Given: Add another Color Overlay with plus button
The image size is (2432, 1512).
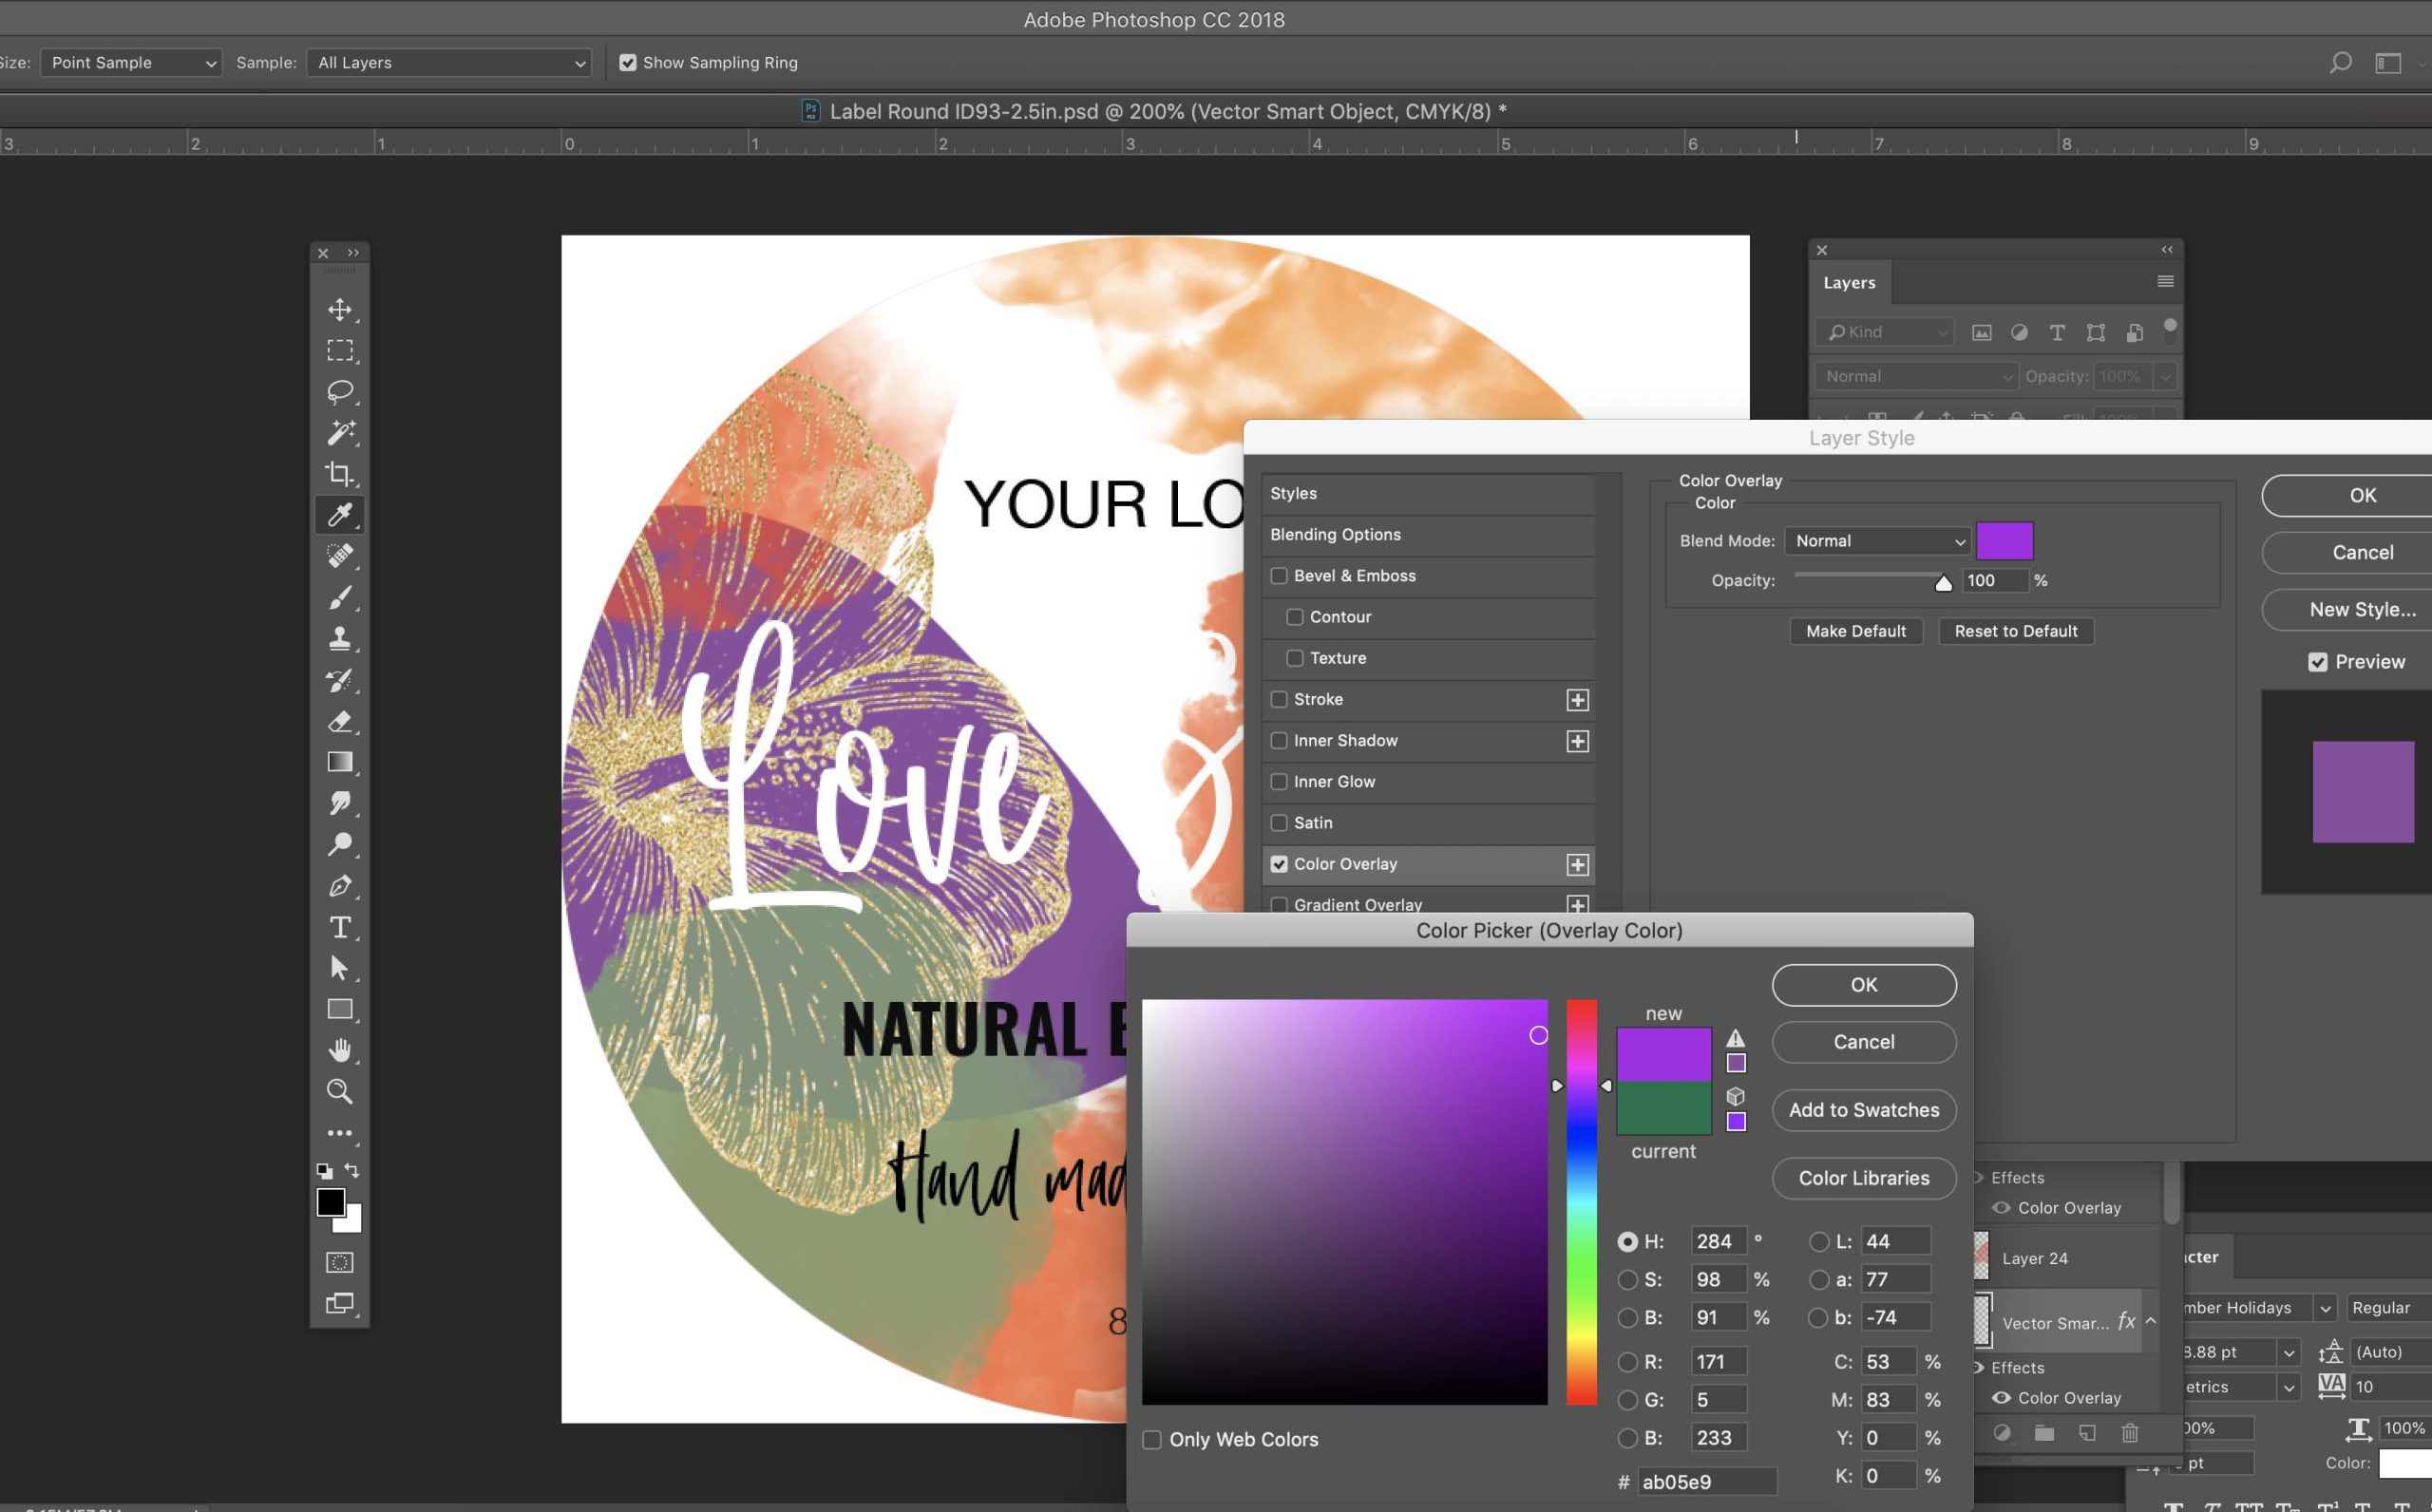Looking at the screenshot, I should (x=1578, y=865).
